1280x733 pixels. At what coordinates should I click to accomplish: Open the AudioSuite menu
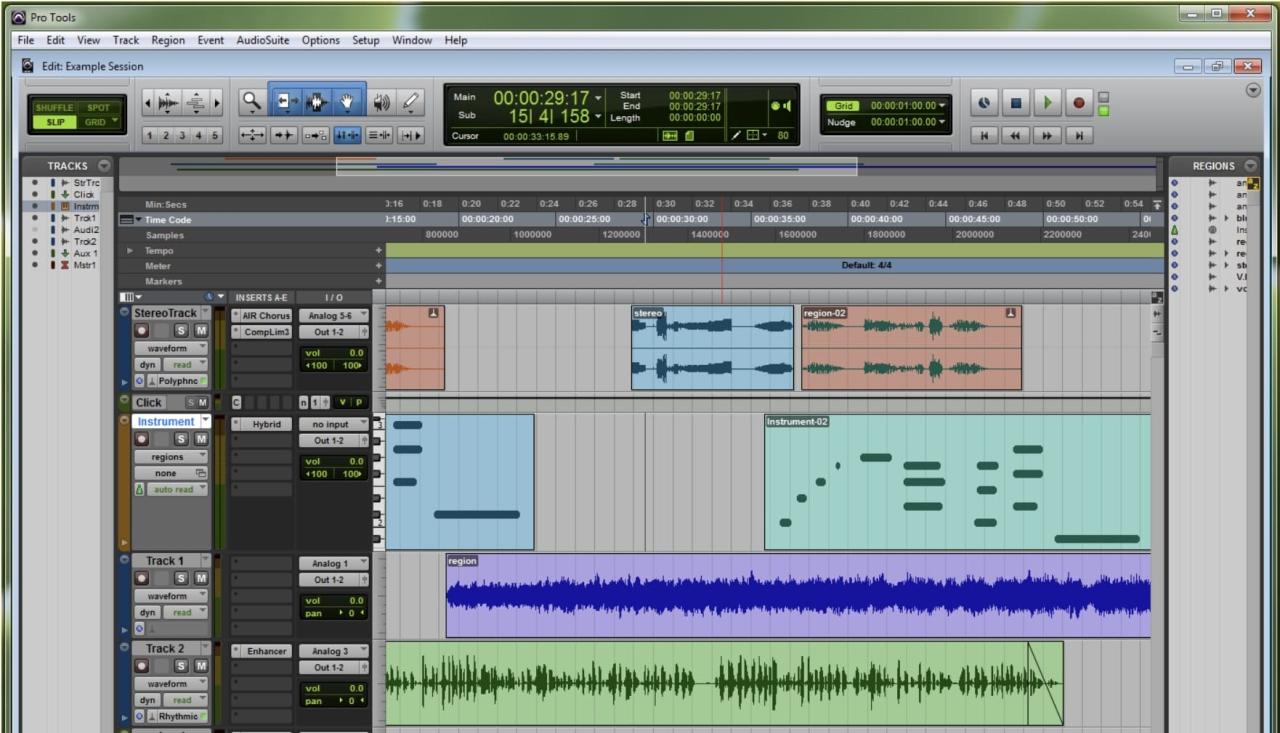[x=262, y=40]
